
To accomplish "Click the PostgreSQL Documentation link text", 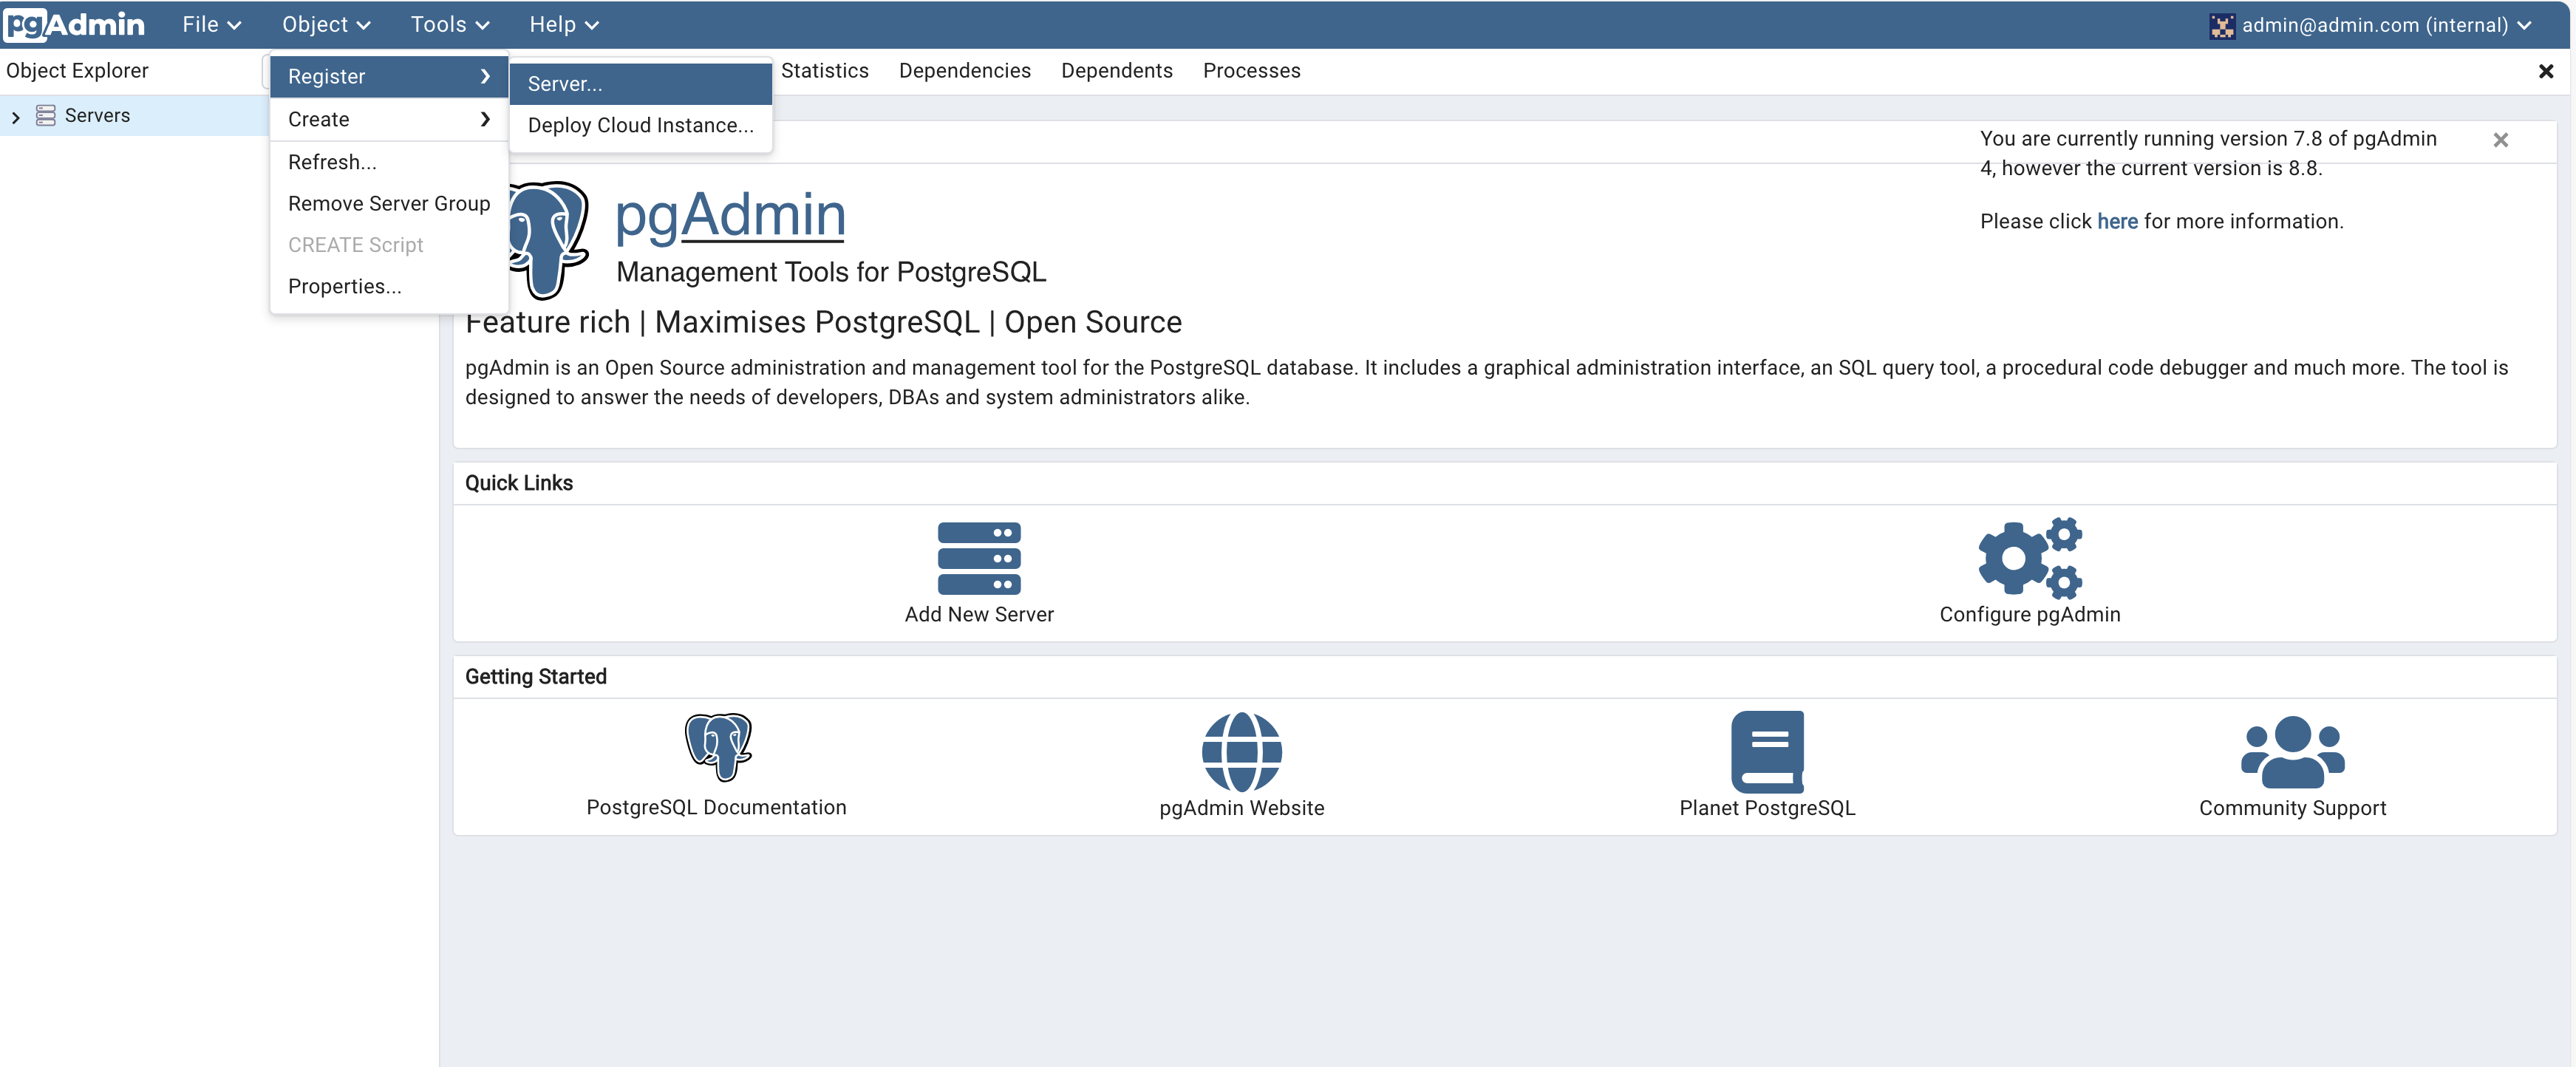I will coord(716,807).
